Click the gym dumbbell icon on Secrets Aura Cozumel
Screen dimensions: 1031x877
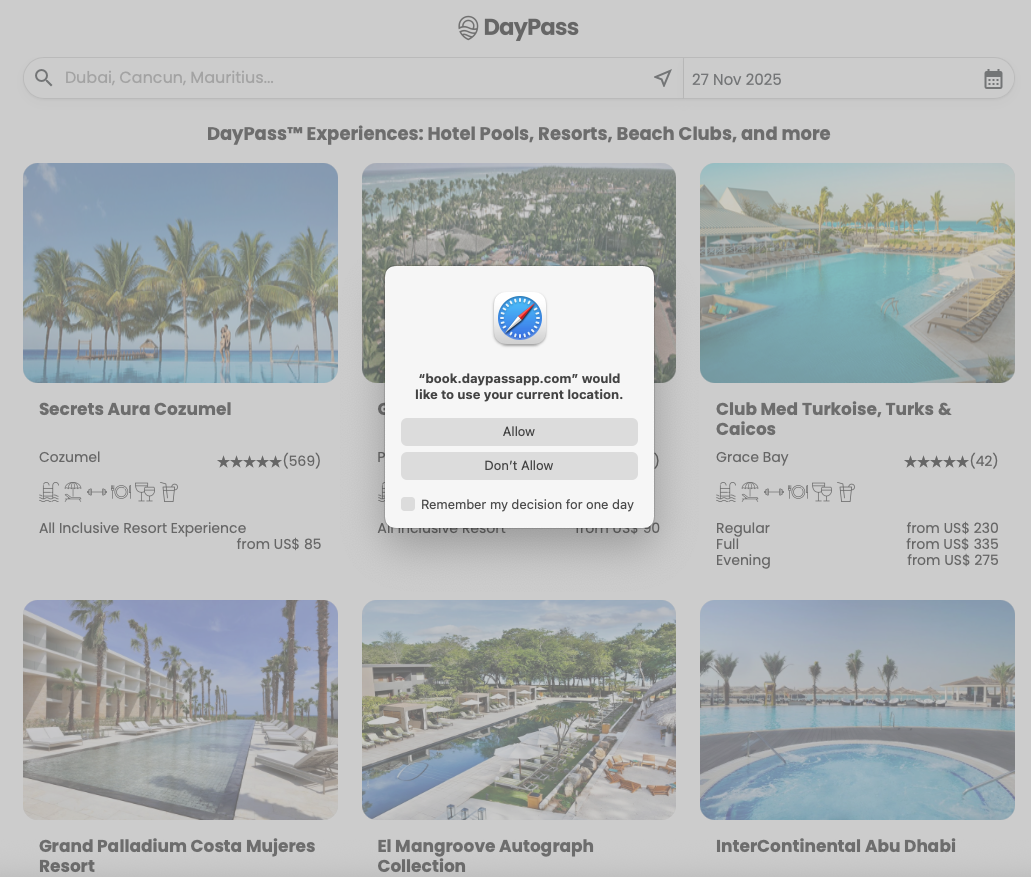tap(97, 492)
